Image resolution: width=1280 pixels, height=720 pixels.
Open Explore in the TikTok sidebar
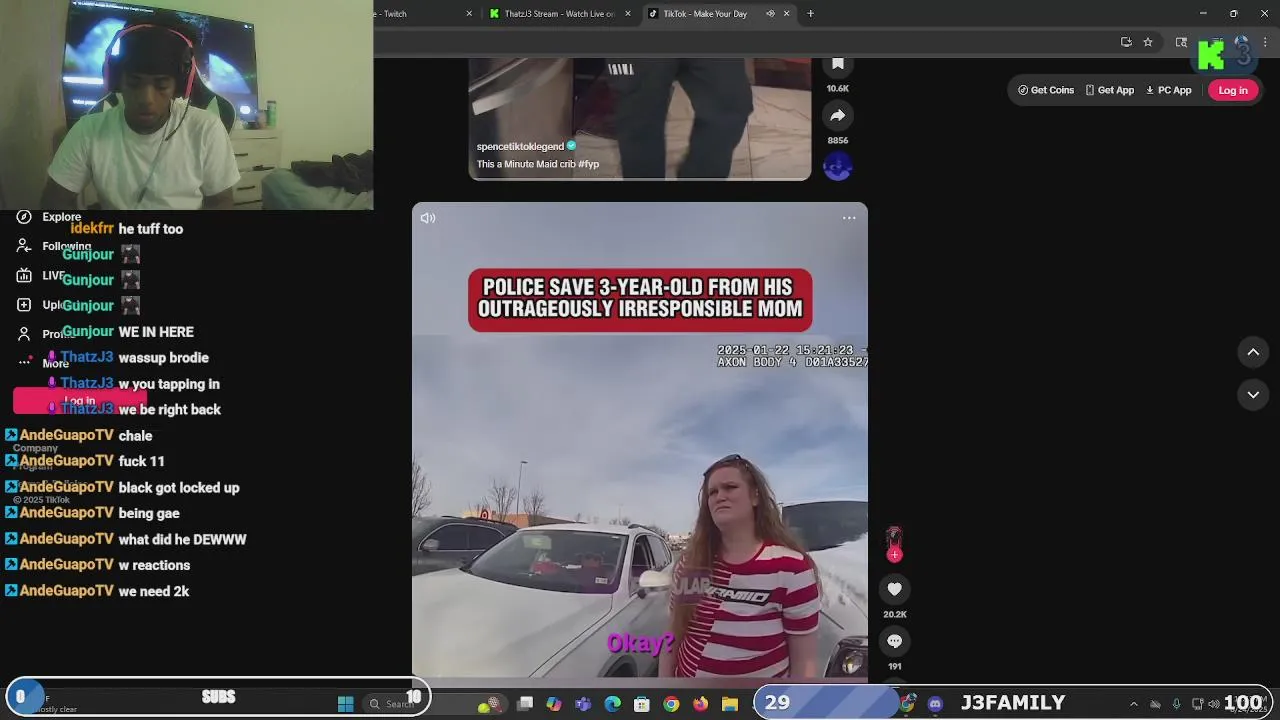point(50,217)
